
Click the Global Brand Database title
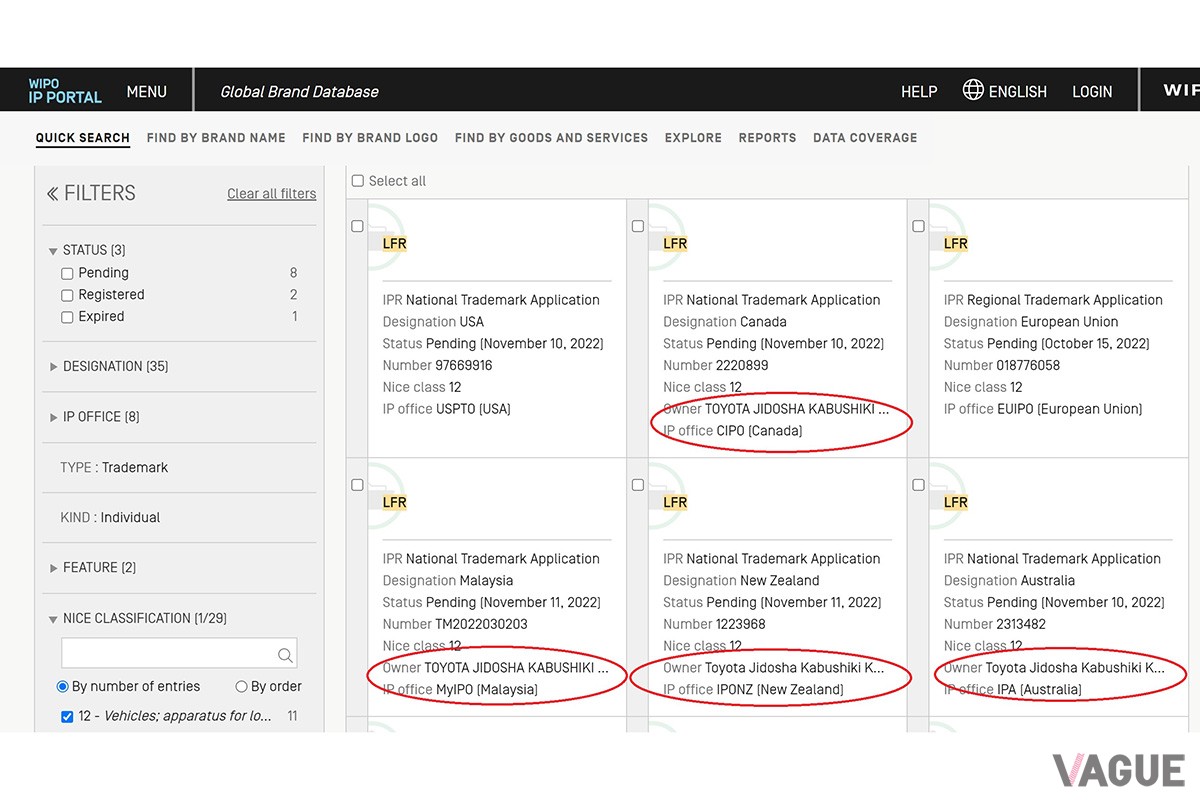pos(299,91)
